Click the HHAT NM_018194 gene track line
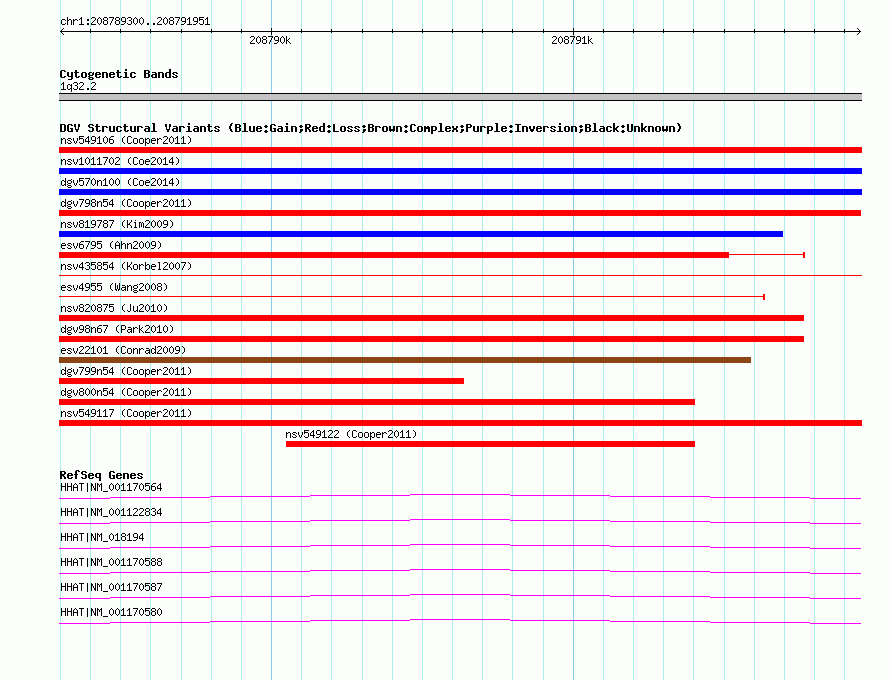The width and height of the screenshot is (890, 680). point(460,547)
